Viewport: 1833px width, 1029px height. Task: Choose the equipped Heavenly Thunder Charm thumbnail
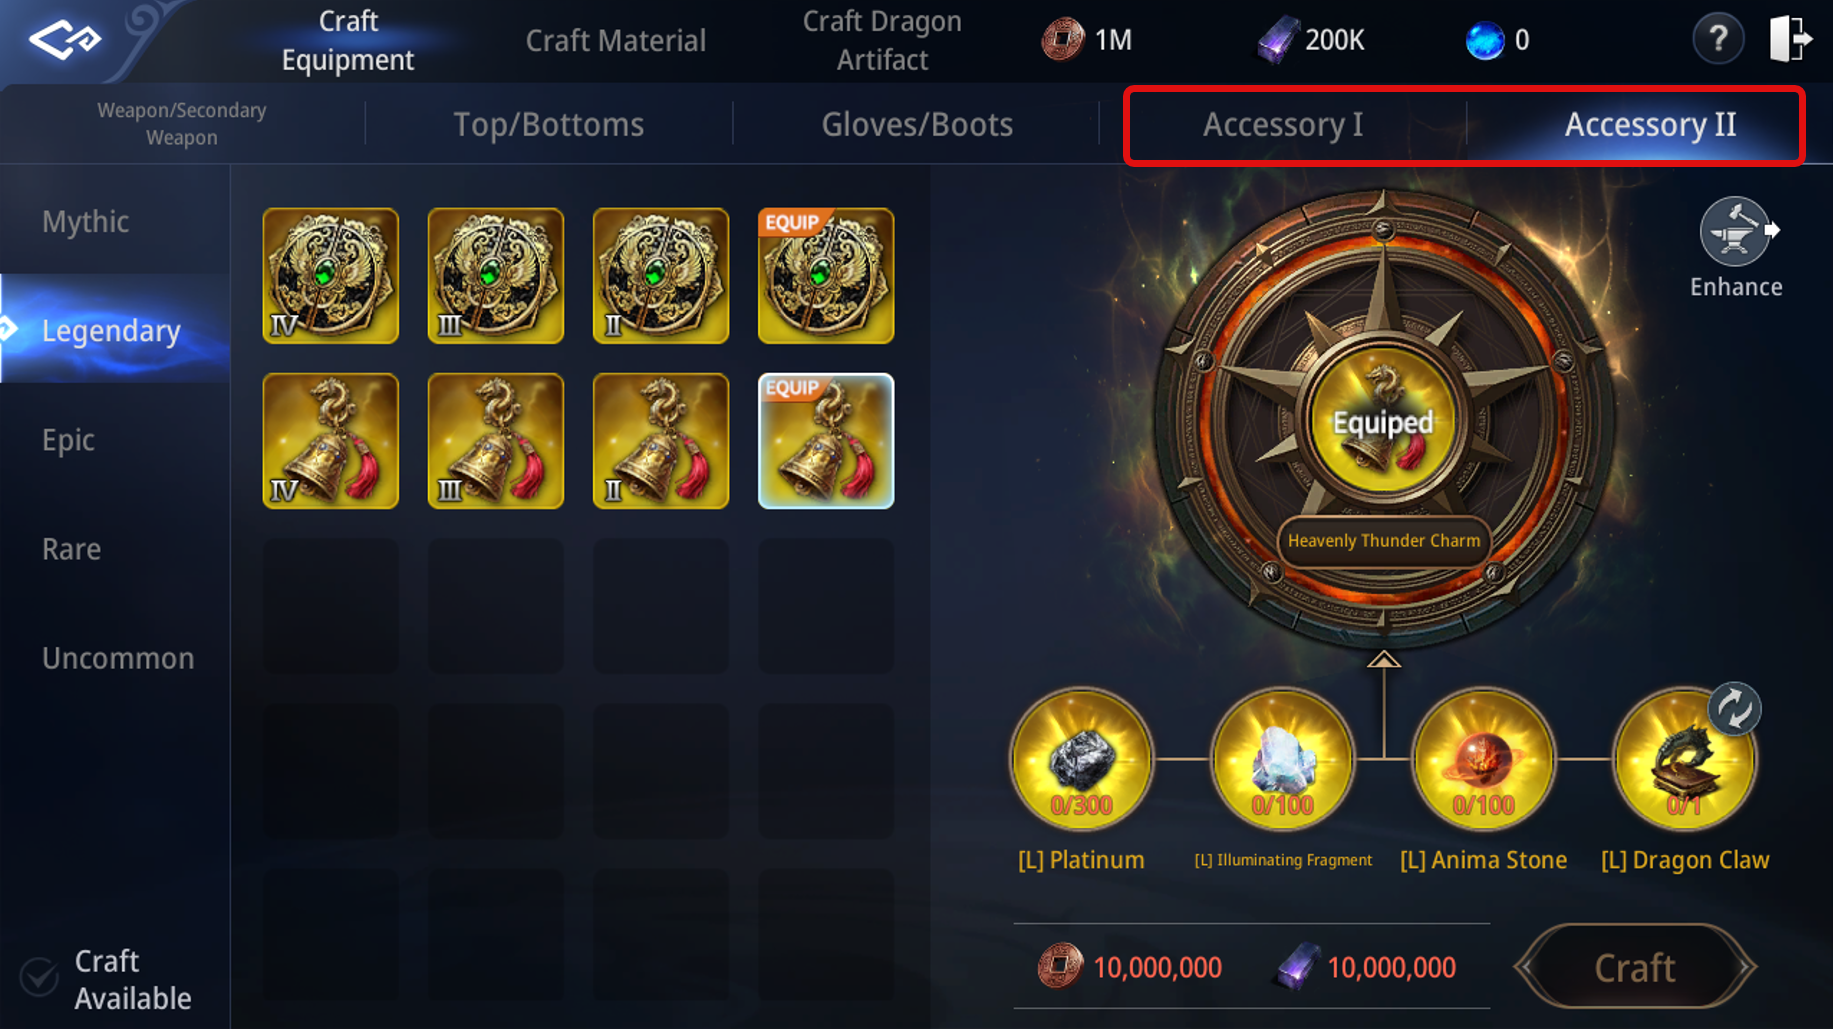826,441
